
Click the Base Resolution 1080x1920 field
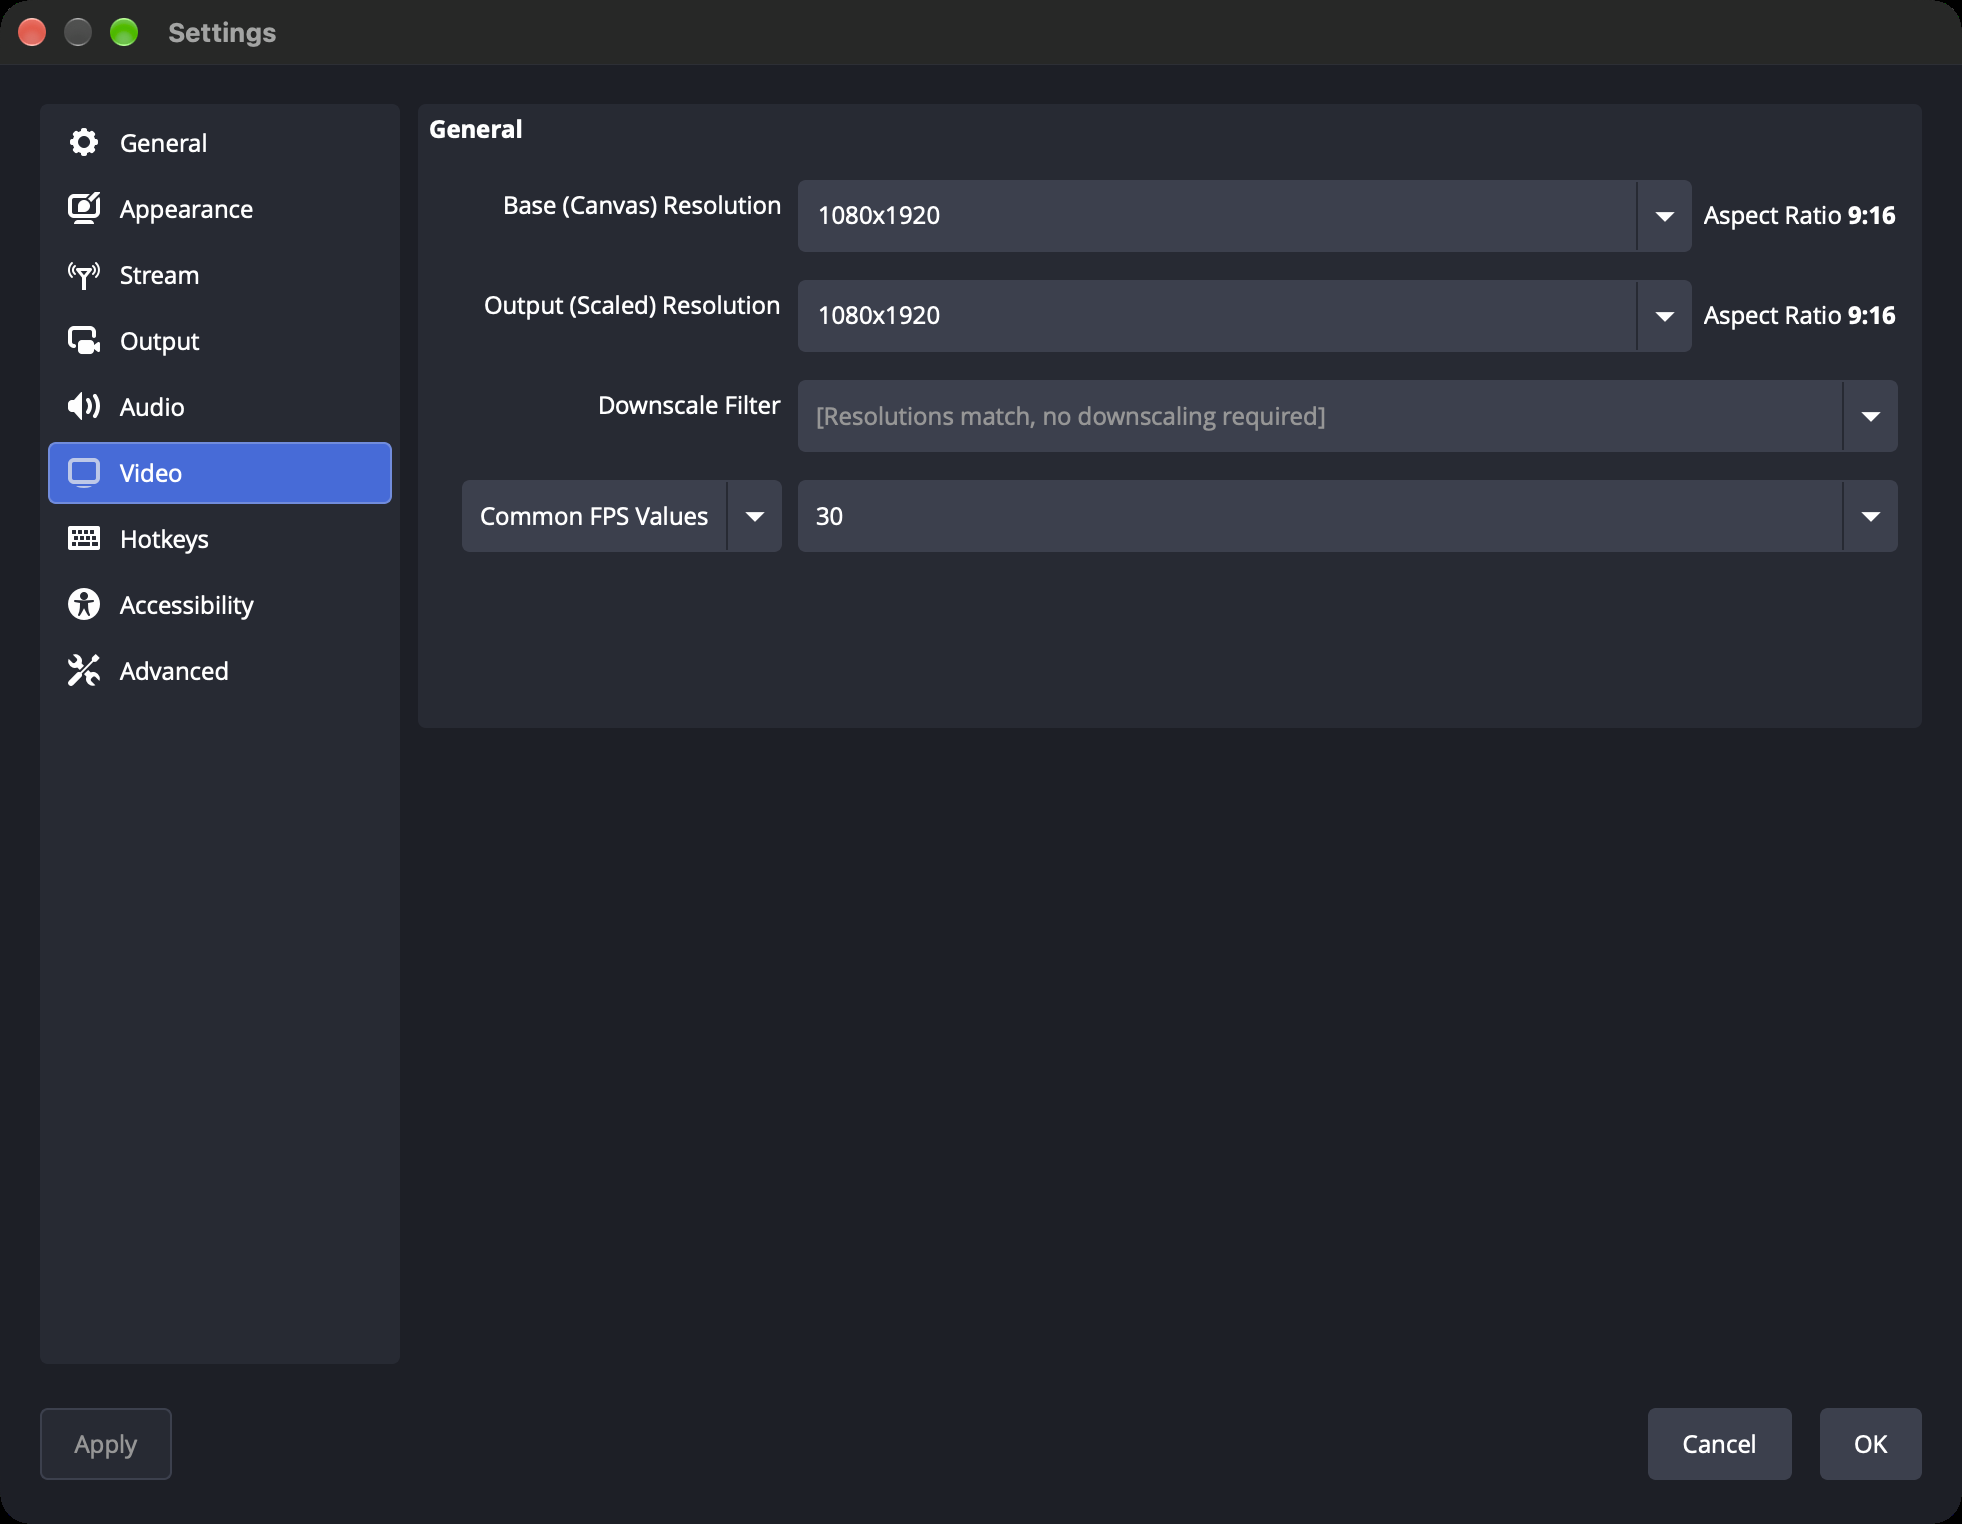(1217, 216)
